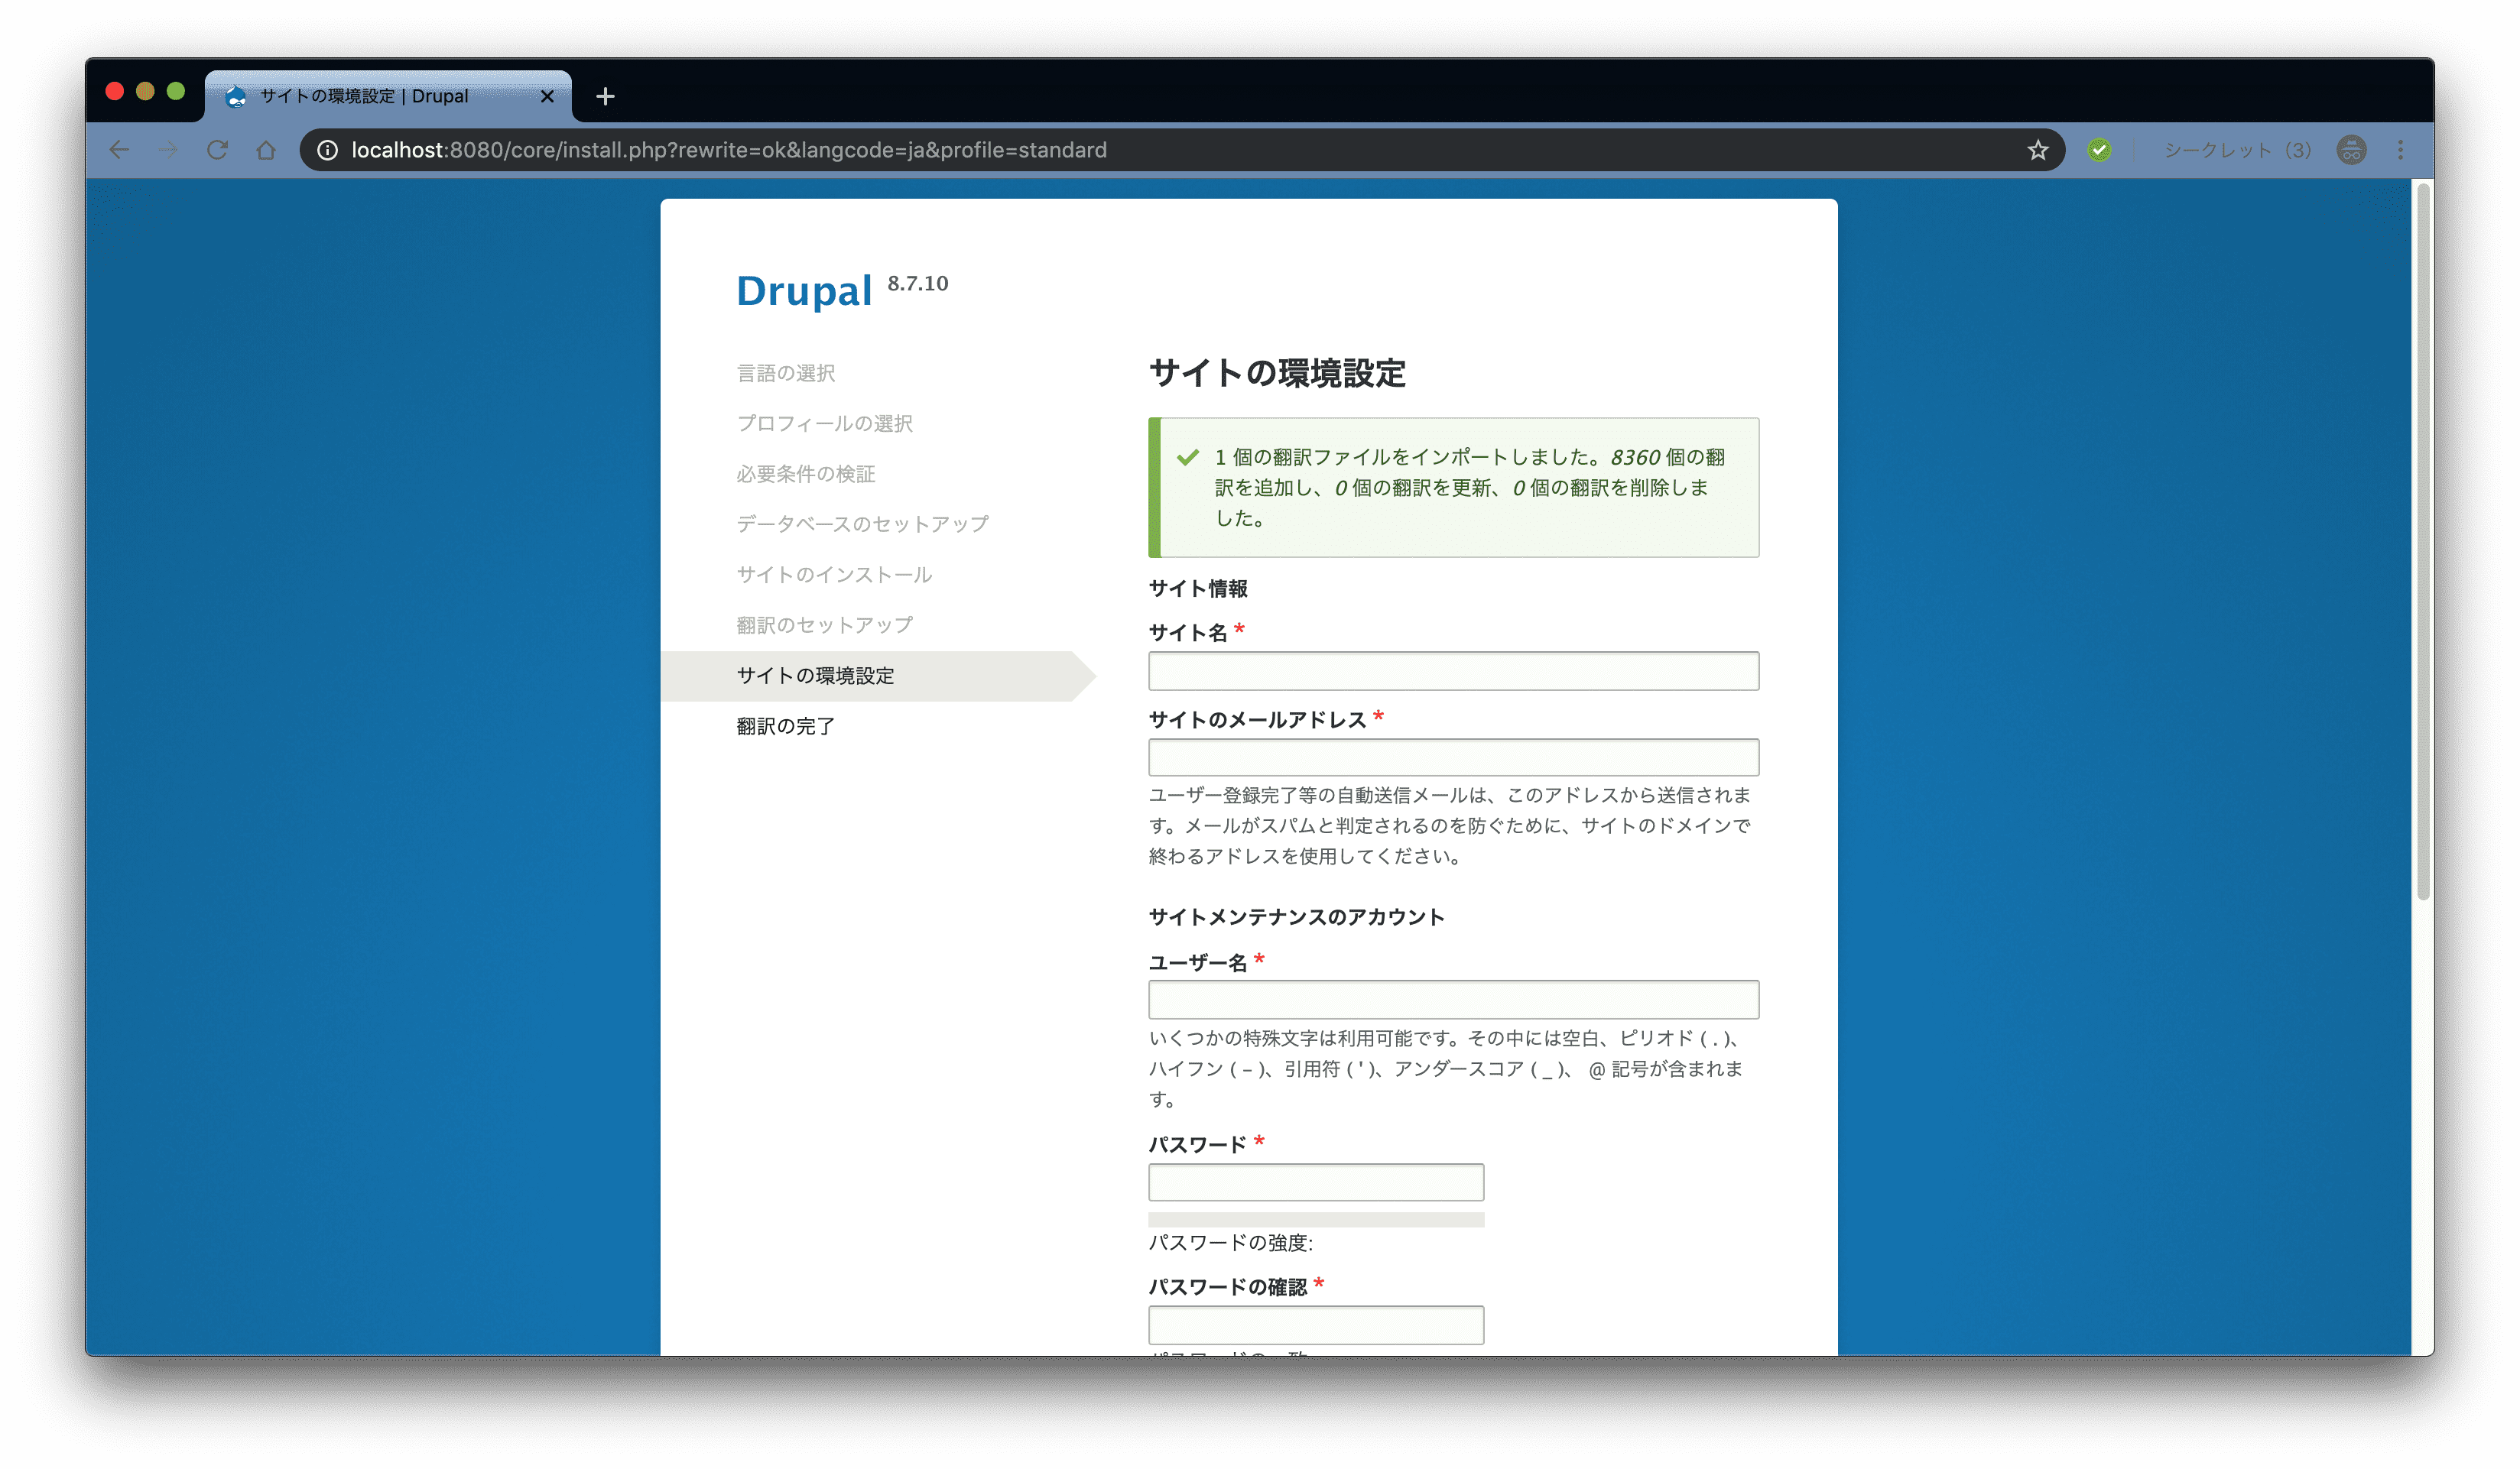The width and height of the screenshot is (2520, 1469).
Task: Click the サイトメンテナンスのアカウント heading
Action: tap(1296, 917)
